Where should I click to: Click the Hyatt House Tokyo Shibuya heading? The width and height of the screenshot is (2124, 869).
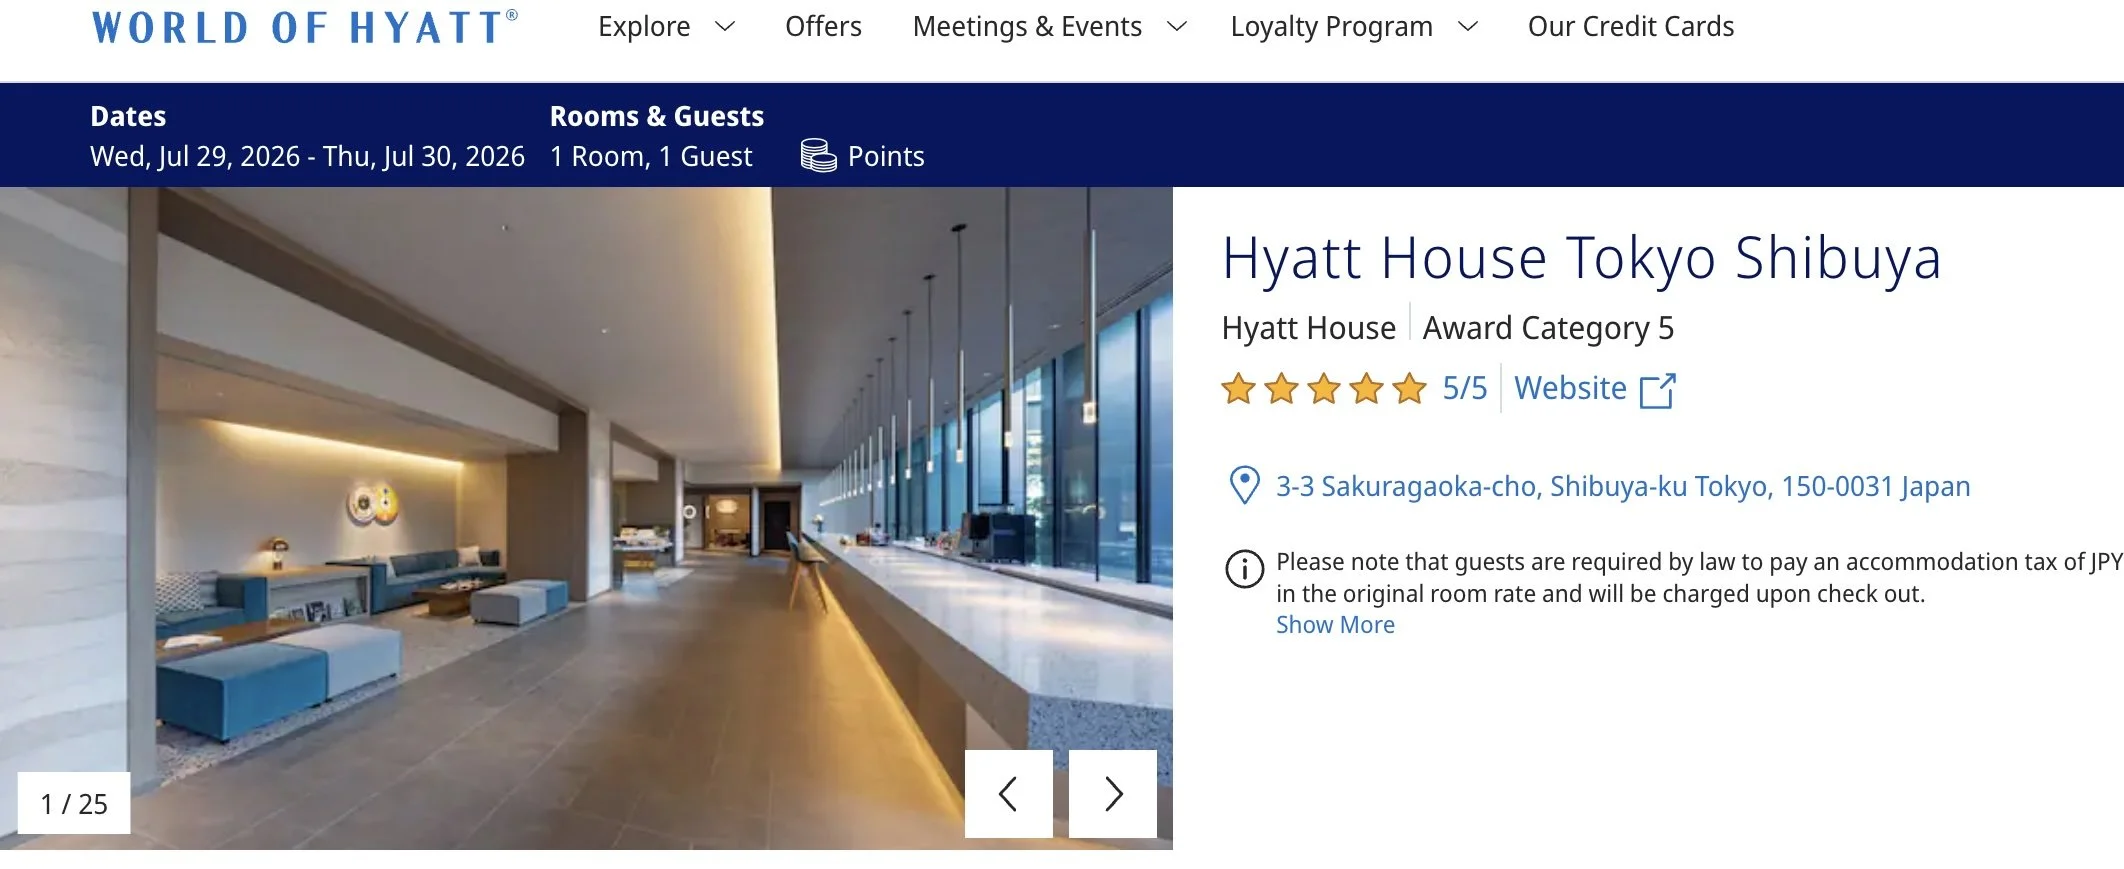(1581, 258)
